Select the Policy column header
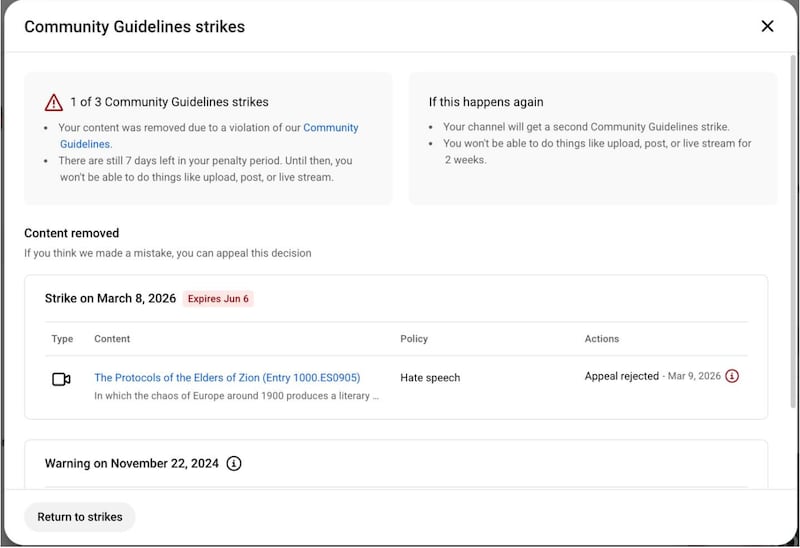800x548 pixels. [x=414, y=339]
